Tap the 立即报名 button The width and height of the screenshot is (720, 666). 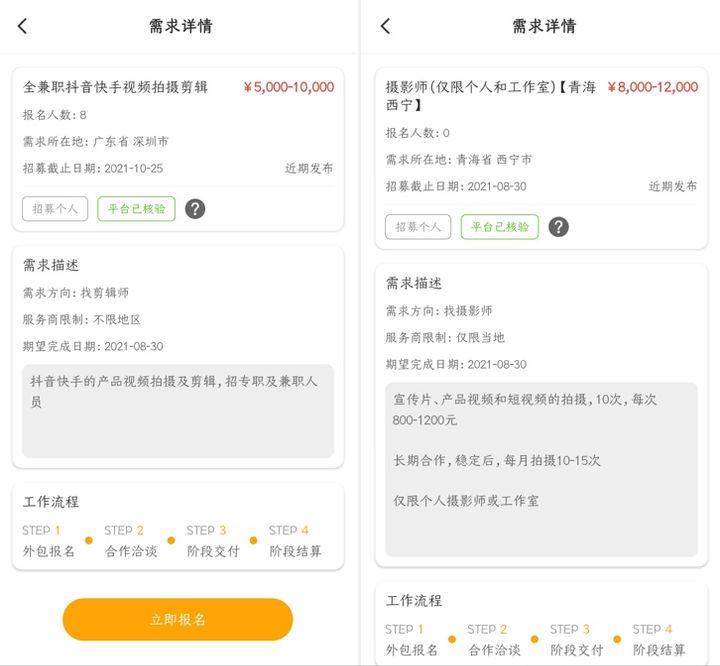point(178,619)
